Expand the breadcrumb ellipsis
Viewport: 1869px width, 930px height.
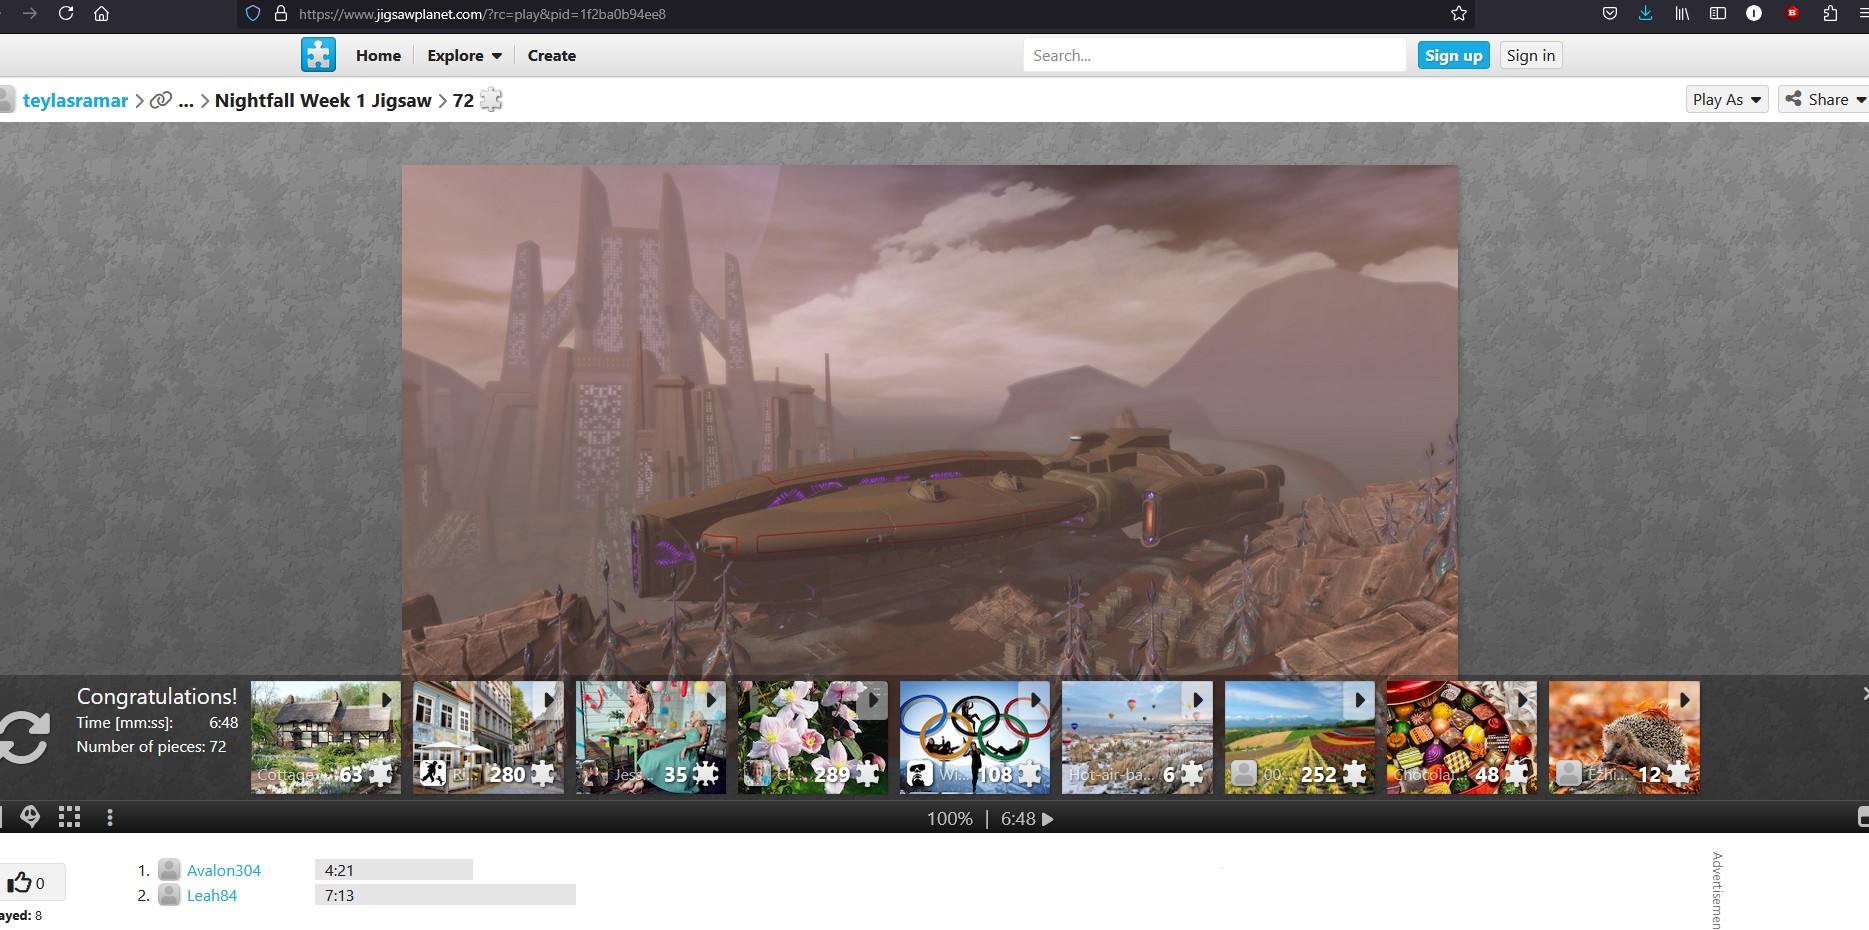(x=186, y=100)
